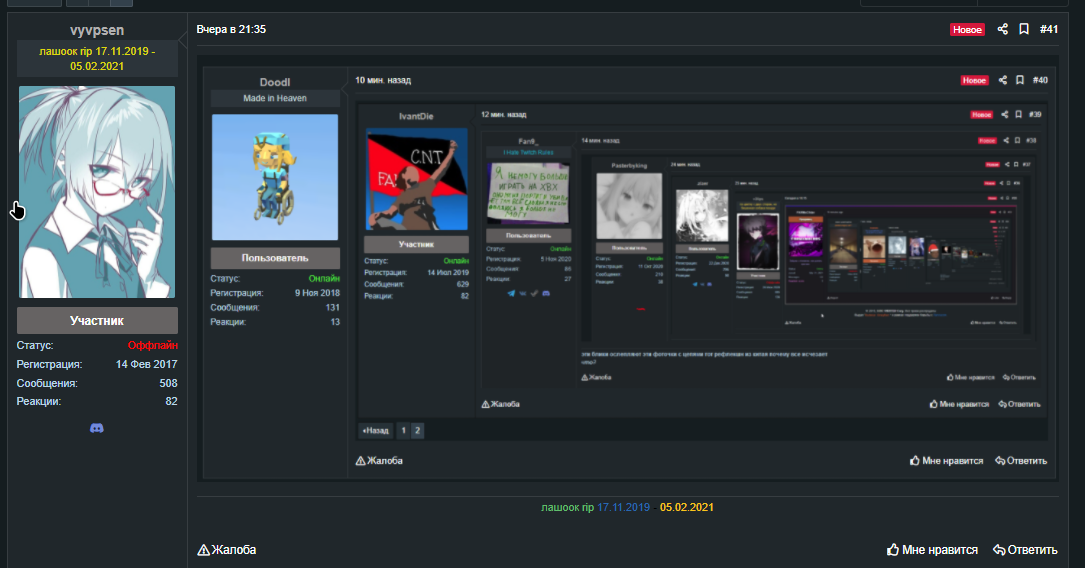Click the share icon on post #41
Viewport: 1085px width, 568px height.
1003,29
